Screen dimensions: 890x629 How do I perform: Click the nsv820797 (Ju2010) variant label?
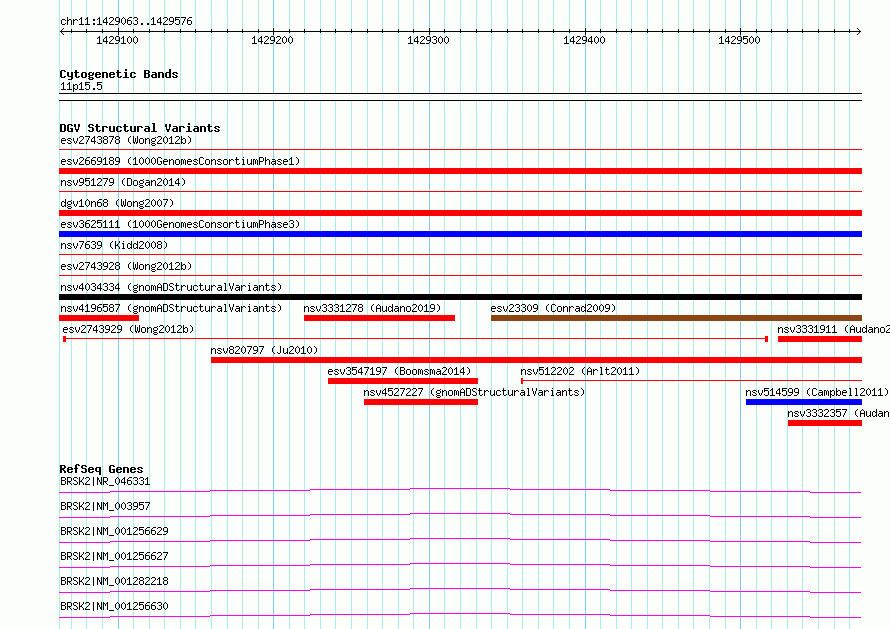tap(265, 350)
